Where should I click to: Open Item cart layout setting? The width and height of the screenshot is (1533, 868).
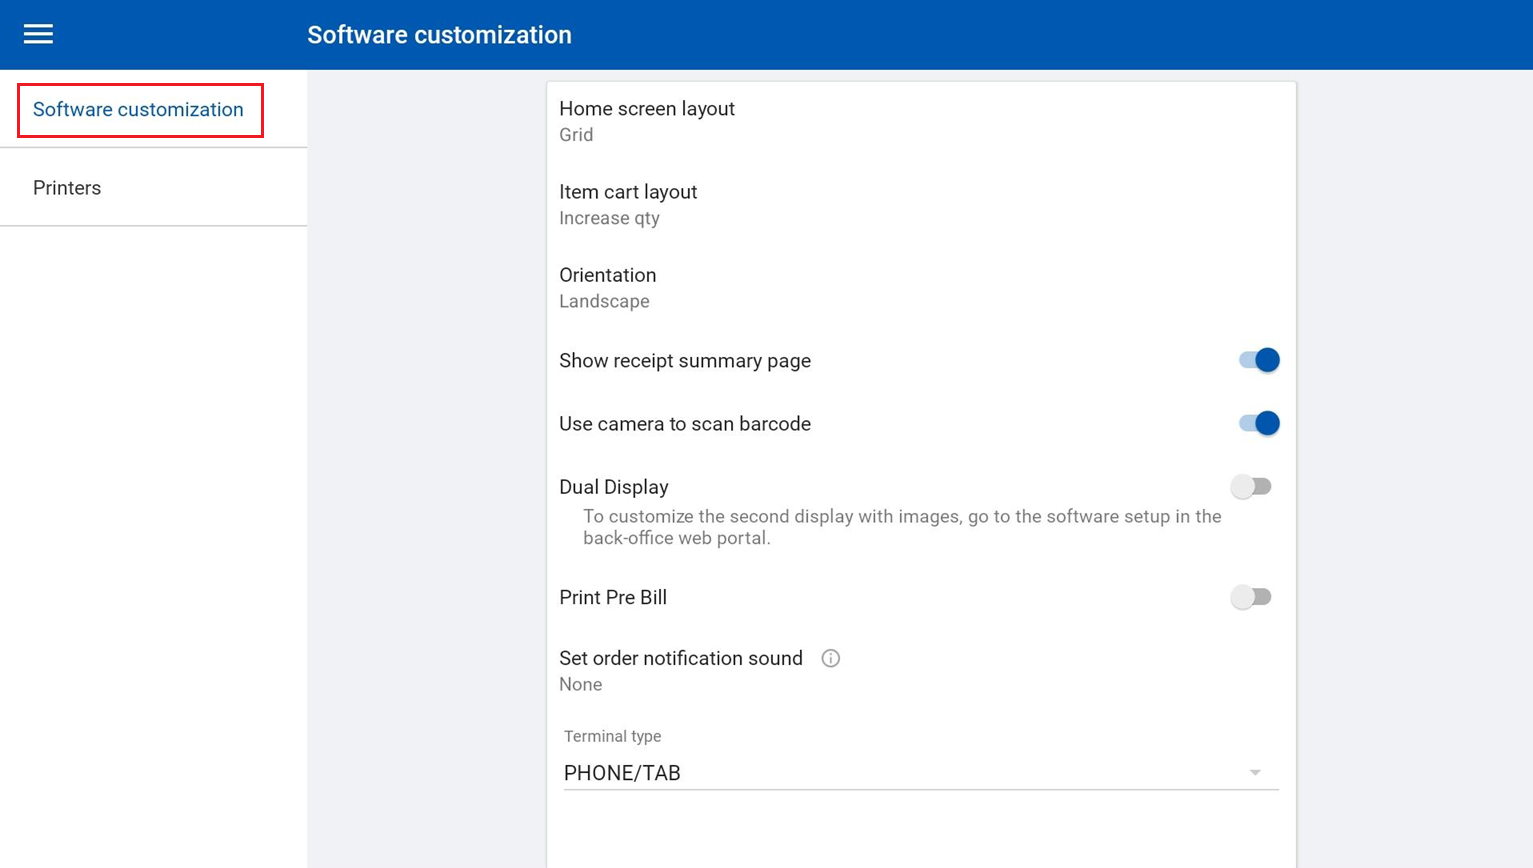coord(628,192)
